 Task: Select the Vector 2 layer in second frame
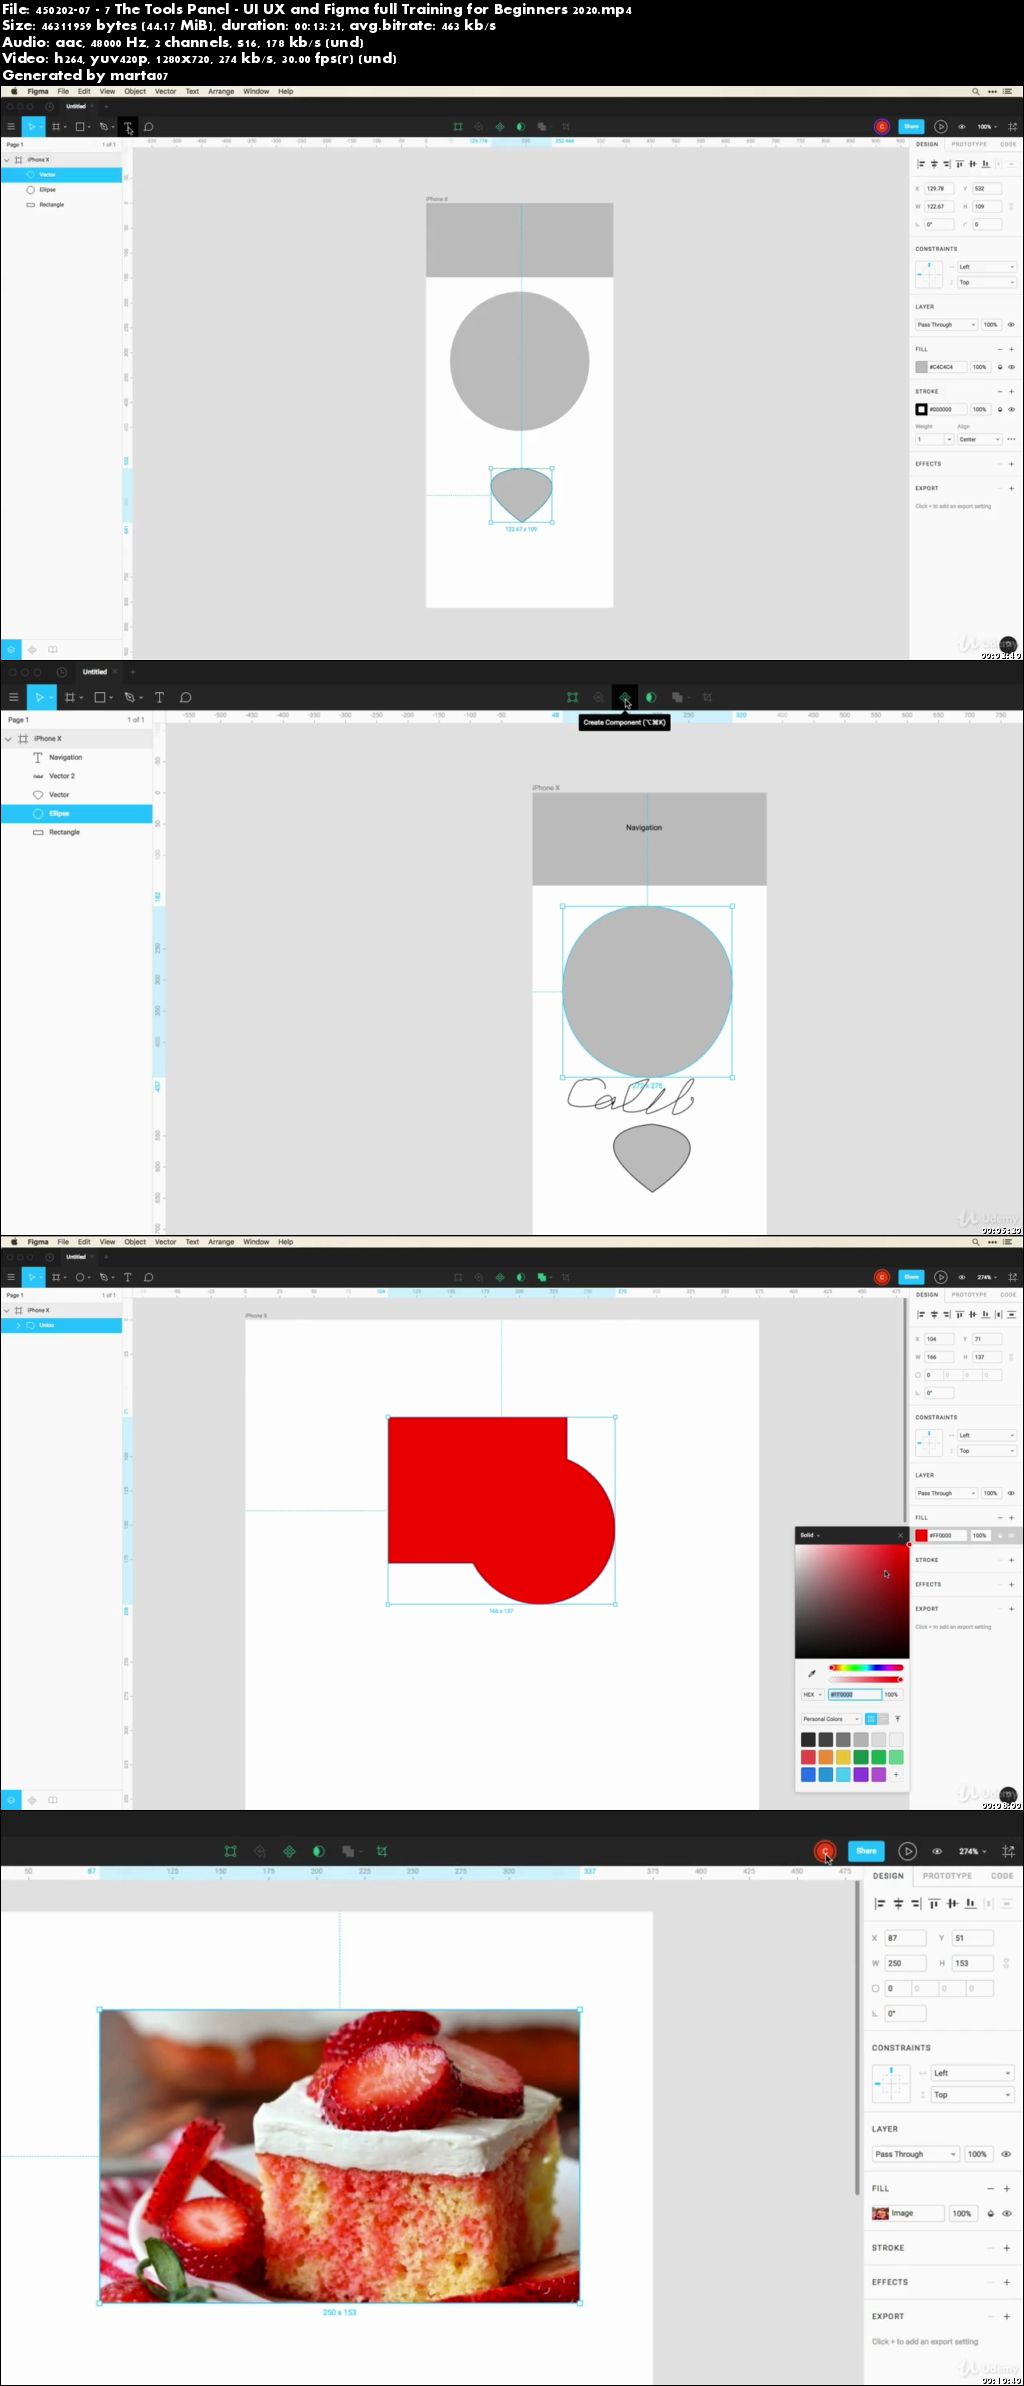pyautogui.click(x=76, y=776)
